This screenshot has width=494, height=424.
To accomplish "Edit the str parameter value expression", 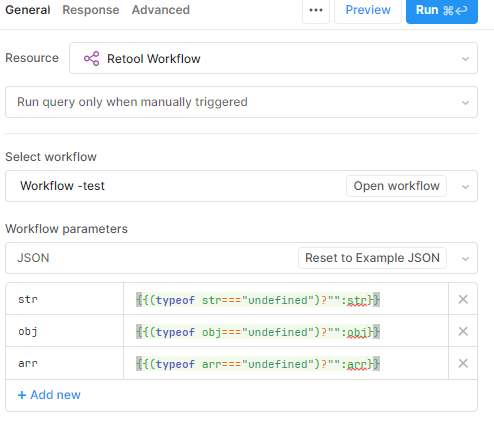I will 286,299.
